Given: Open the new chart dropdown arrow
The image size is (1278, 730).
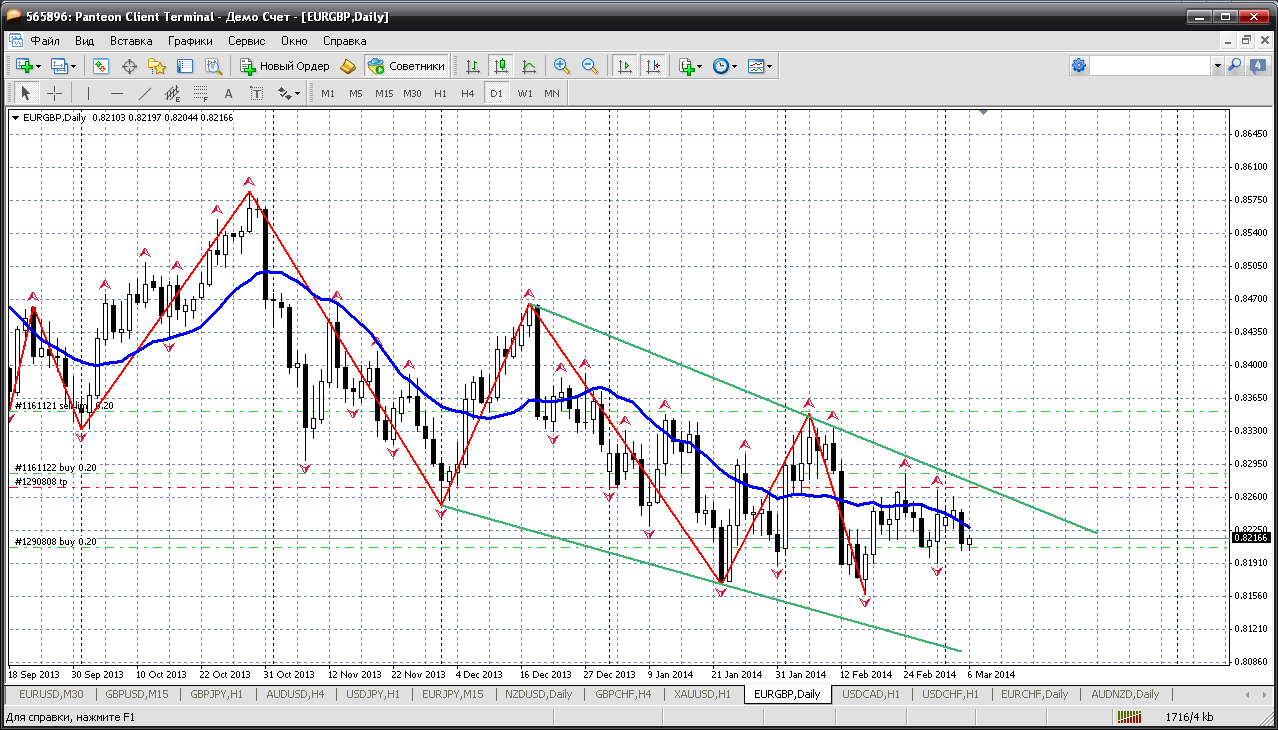Looking at the screenshot, I should tap(38, 66).
